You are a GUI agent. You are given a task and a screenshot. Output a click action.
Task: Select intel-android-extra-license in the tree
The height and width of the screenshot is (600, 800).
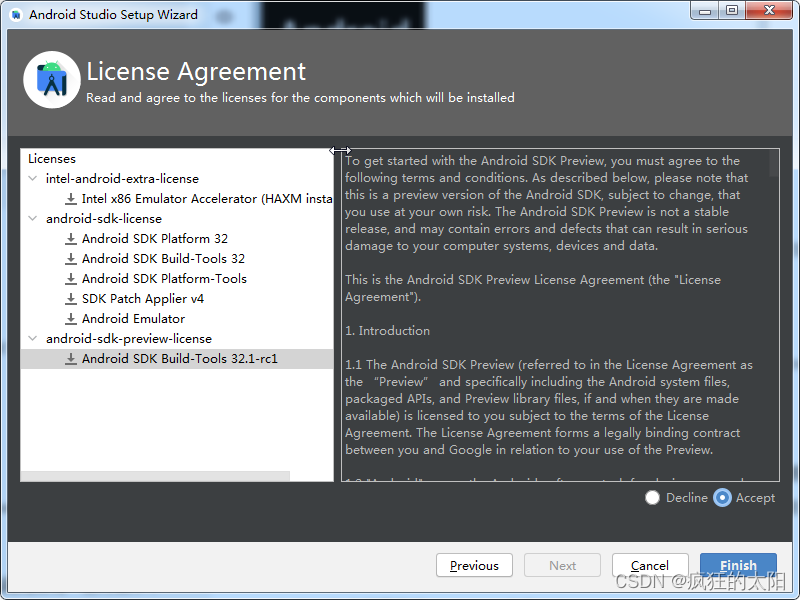pyautogui.click(x=122, y=179)
